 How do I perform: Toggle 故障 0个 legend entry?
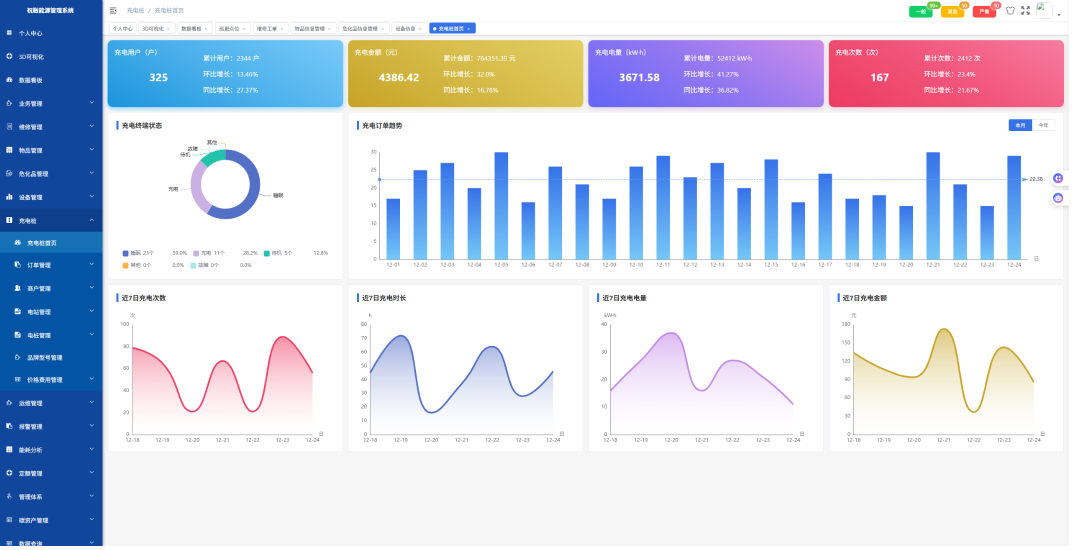pyautogui.click(x=205, y=265)
